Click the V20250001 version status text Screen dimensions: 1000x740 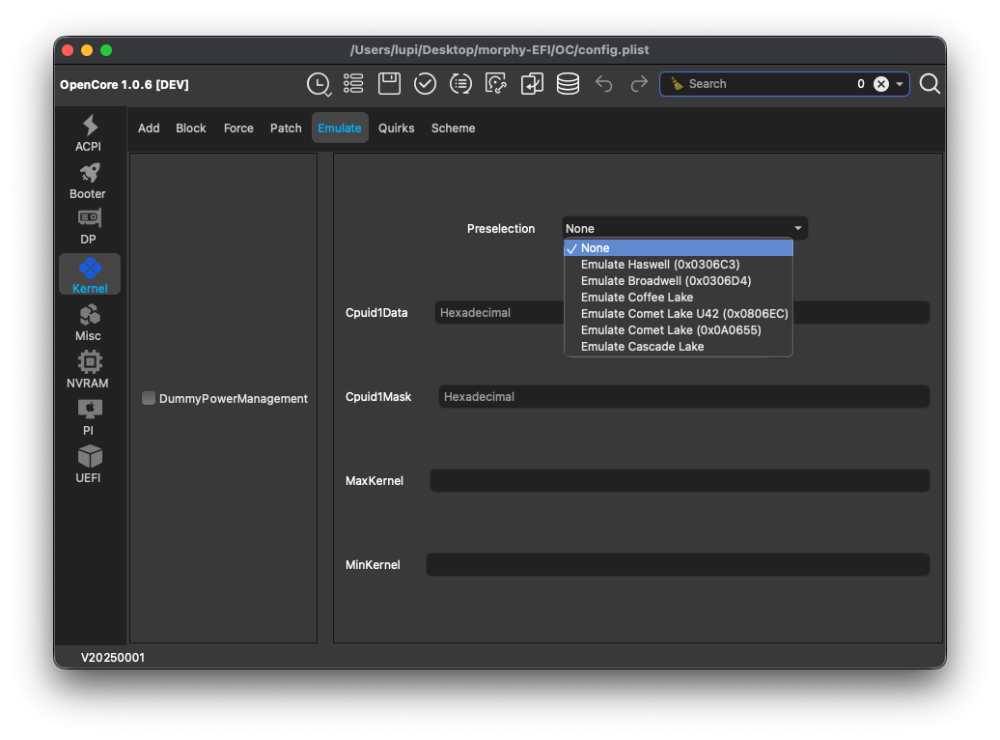coord(113,658)
